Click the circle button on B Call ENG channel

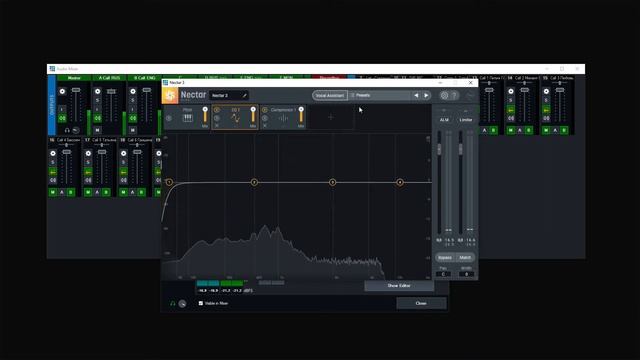133,91
